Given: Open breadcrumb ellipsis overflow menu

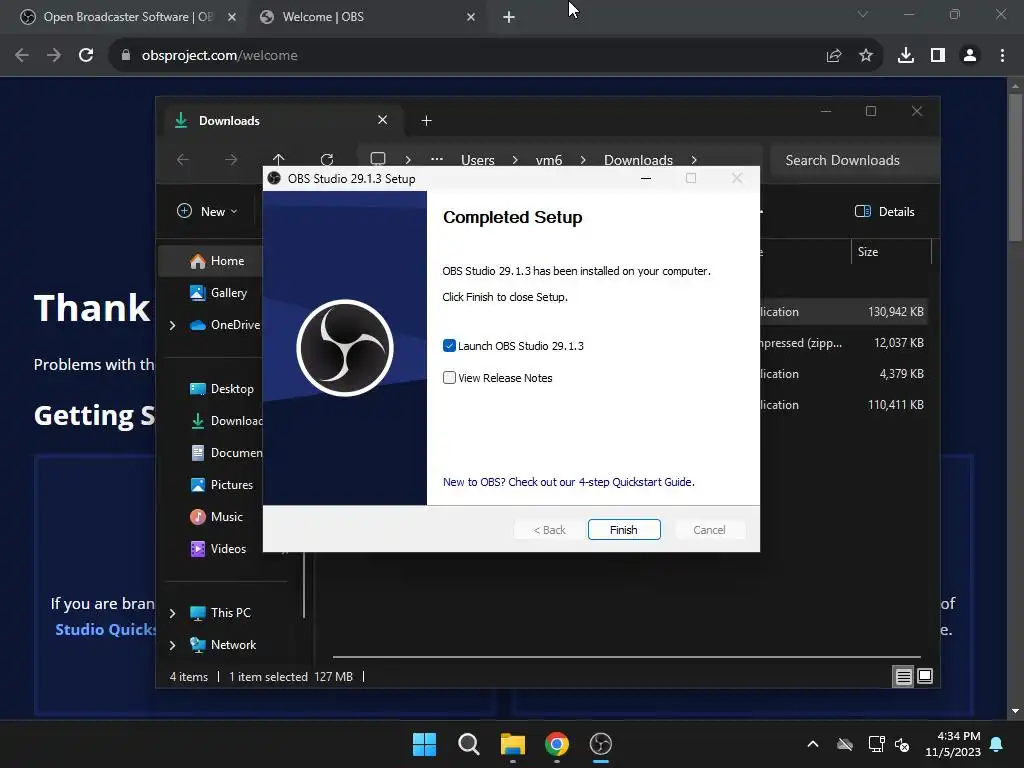Looking at the screenshot, I should click(x=437, y=159).
